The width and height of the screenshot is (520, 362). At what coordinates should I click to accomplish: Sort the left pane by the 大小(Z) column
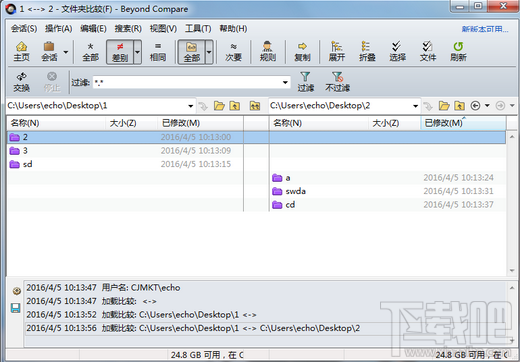point(131,123)
